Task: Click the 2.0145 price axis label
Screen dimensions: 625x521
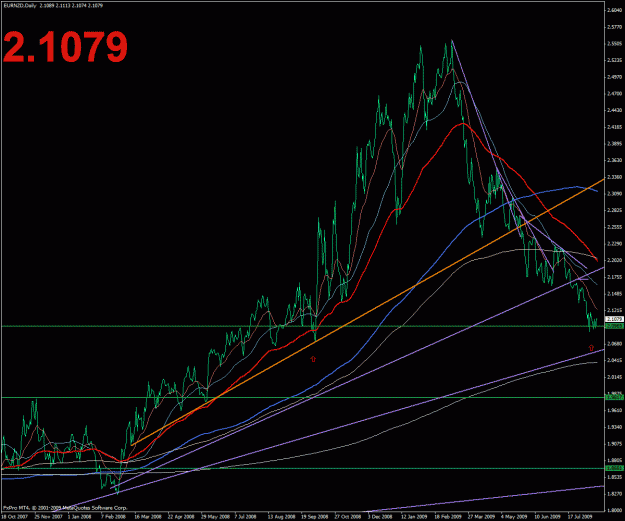Action: pyautogui.click(x=615, y=377)
